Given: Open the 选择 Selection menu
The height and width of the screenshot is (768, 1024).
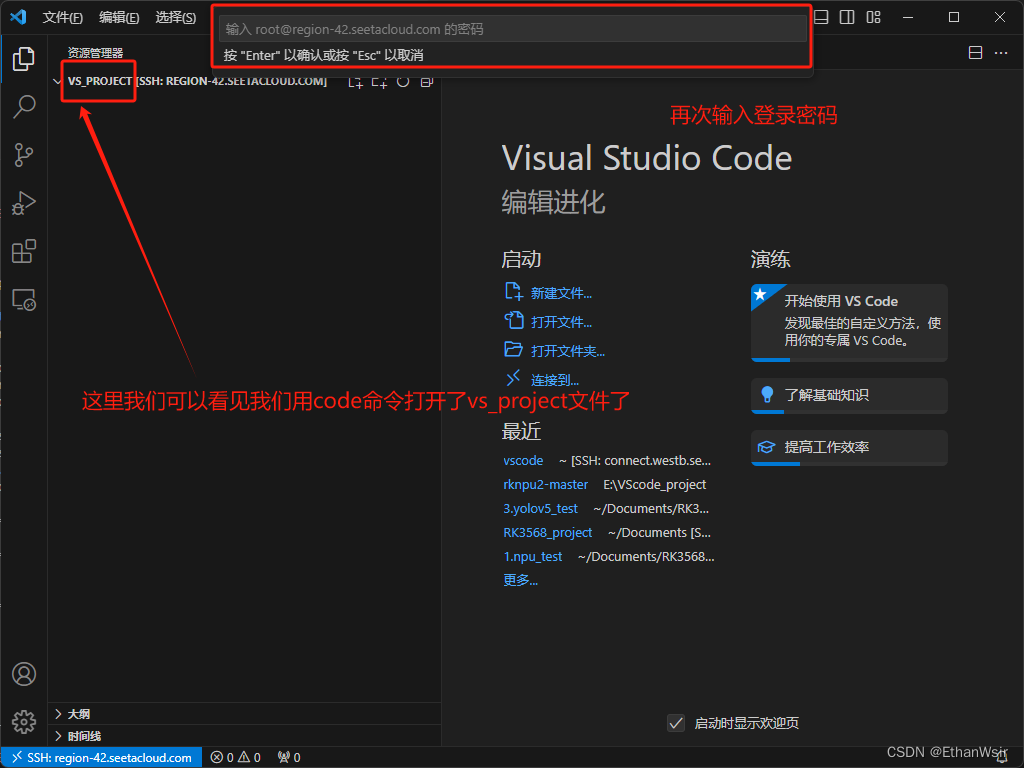Looking at the screenshot, I should [x=176, y=18].
